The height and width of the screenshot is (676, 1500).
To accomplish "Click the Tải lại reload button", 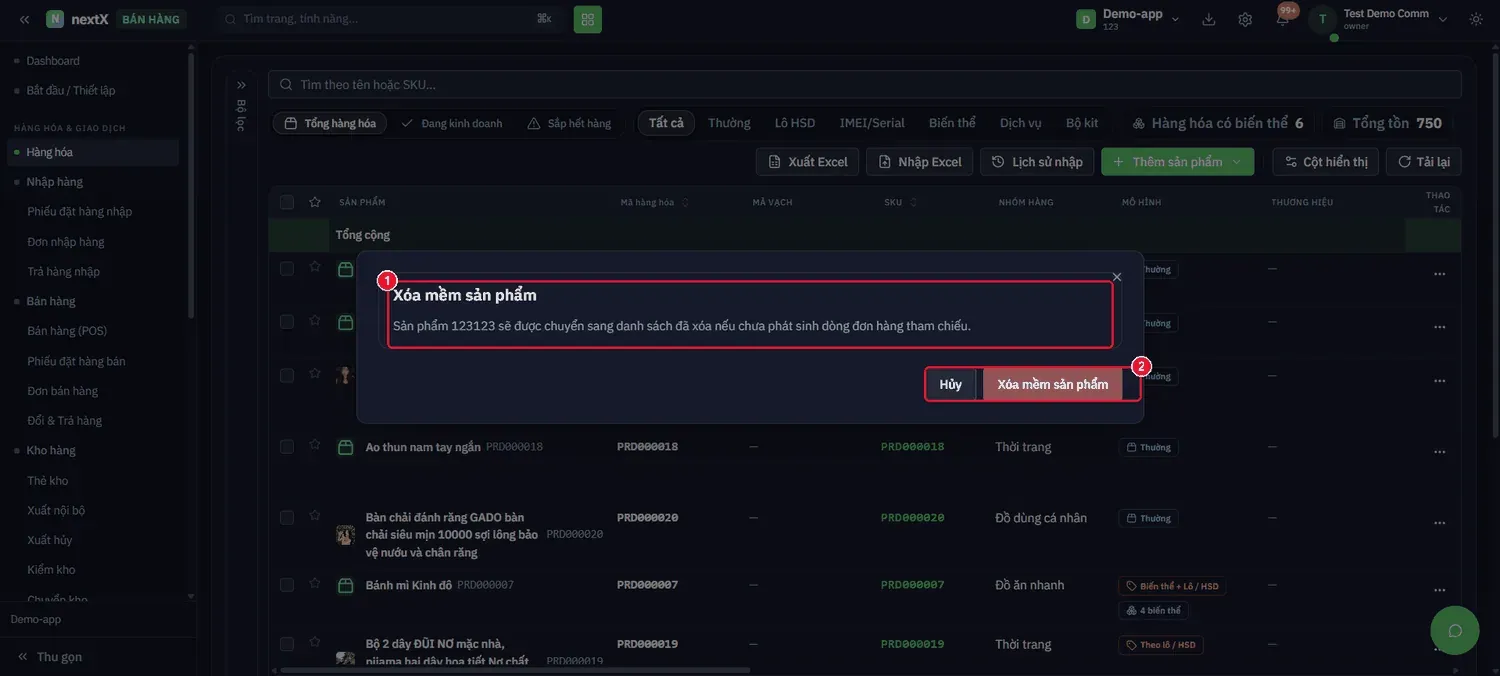I will 1424,162.
